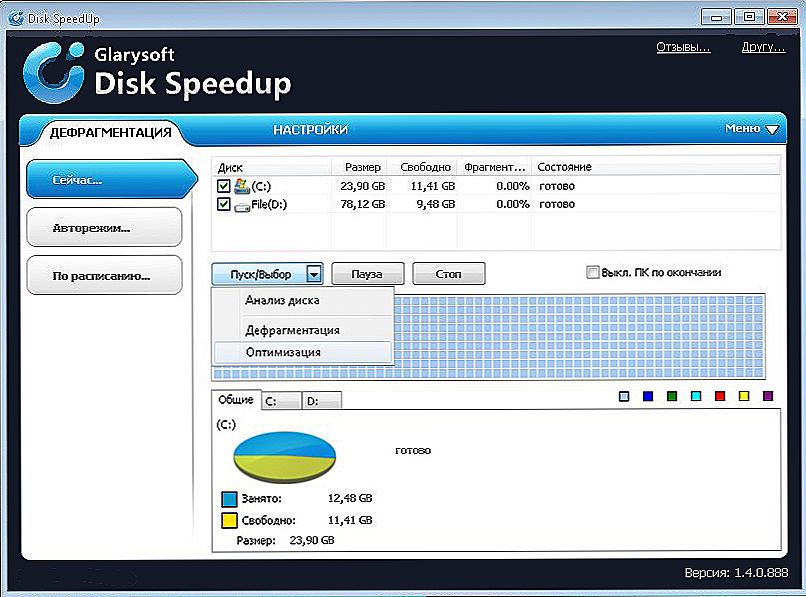Switch to the НАСТРОЙКИ tab
This screenshot has width=806, height=597.
[x=310, y=130]
